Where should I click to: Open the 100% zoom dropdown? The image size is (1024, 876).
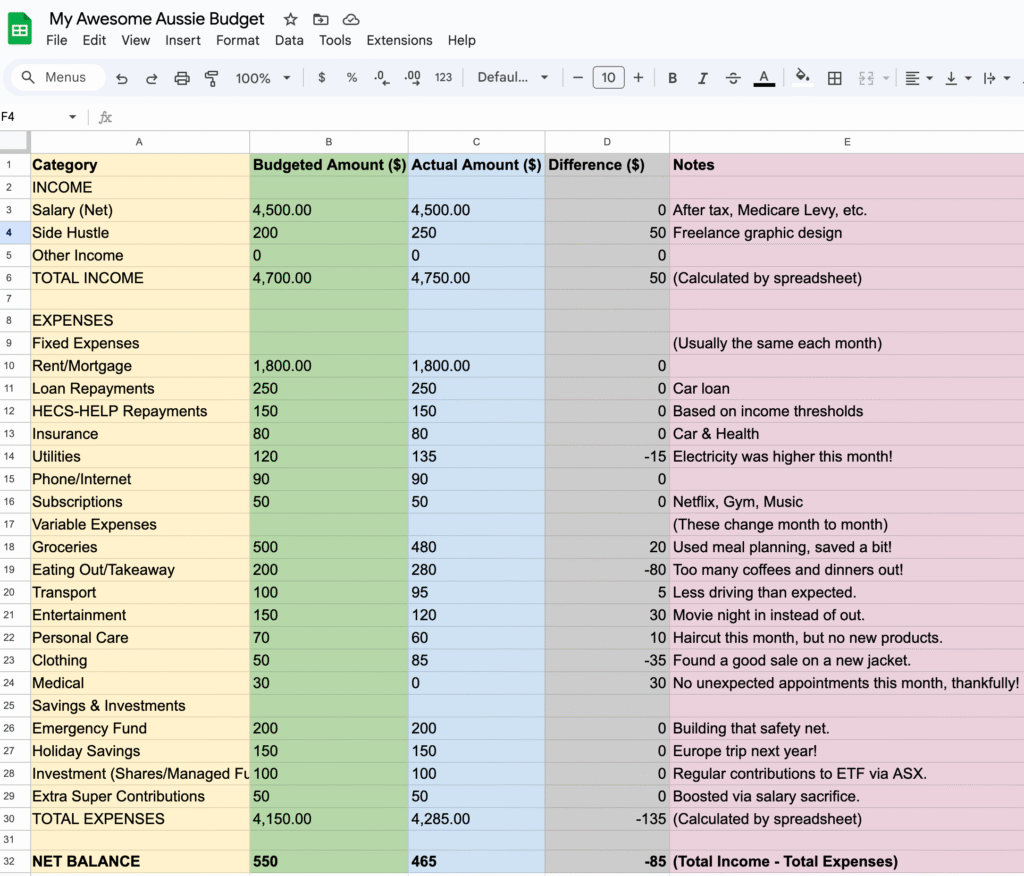263,78
